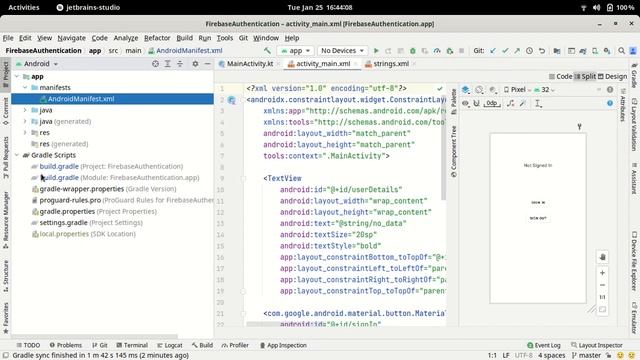Image resolution: width=640 pixels, height=360 pixels.
Task: Click the blue help icon in design toolbar
Action: [610, 103]
